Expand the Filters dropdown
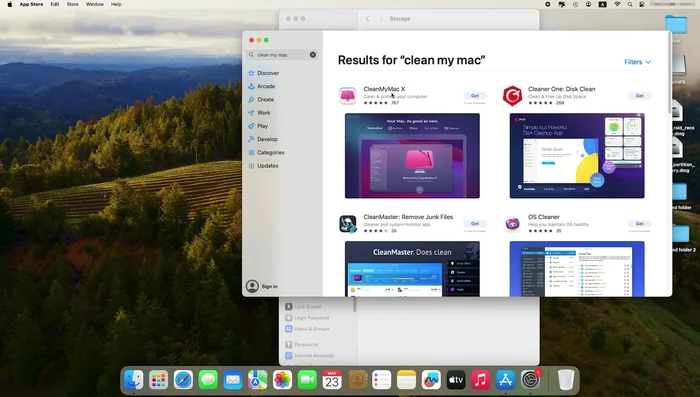Viewport: 700px width, 397px height. (x=637, y=62)
